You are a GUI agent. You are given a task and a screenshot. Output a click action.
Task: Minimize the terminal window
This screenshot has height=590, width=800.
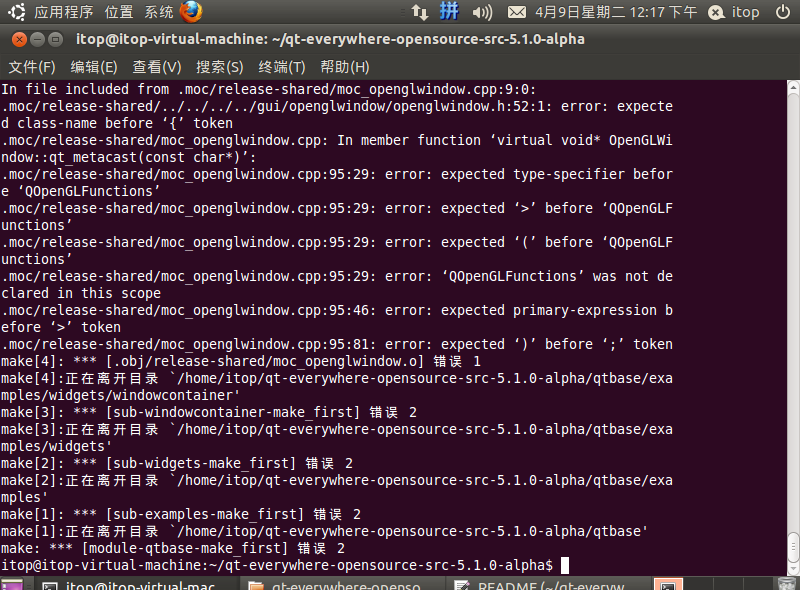(37, 39)
